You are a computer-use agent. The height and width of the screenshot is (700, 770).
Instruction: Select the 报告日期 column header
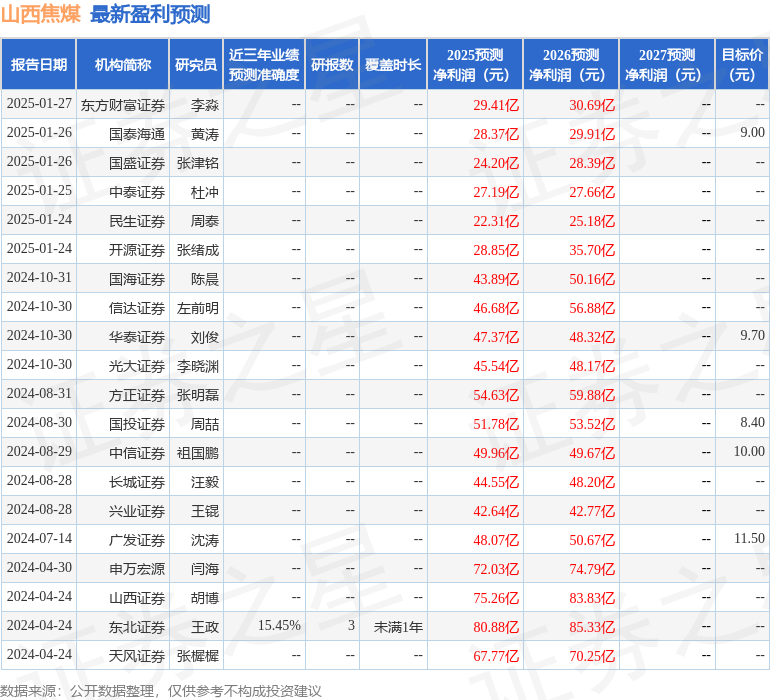coord(39,64)
